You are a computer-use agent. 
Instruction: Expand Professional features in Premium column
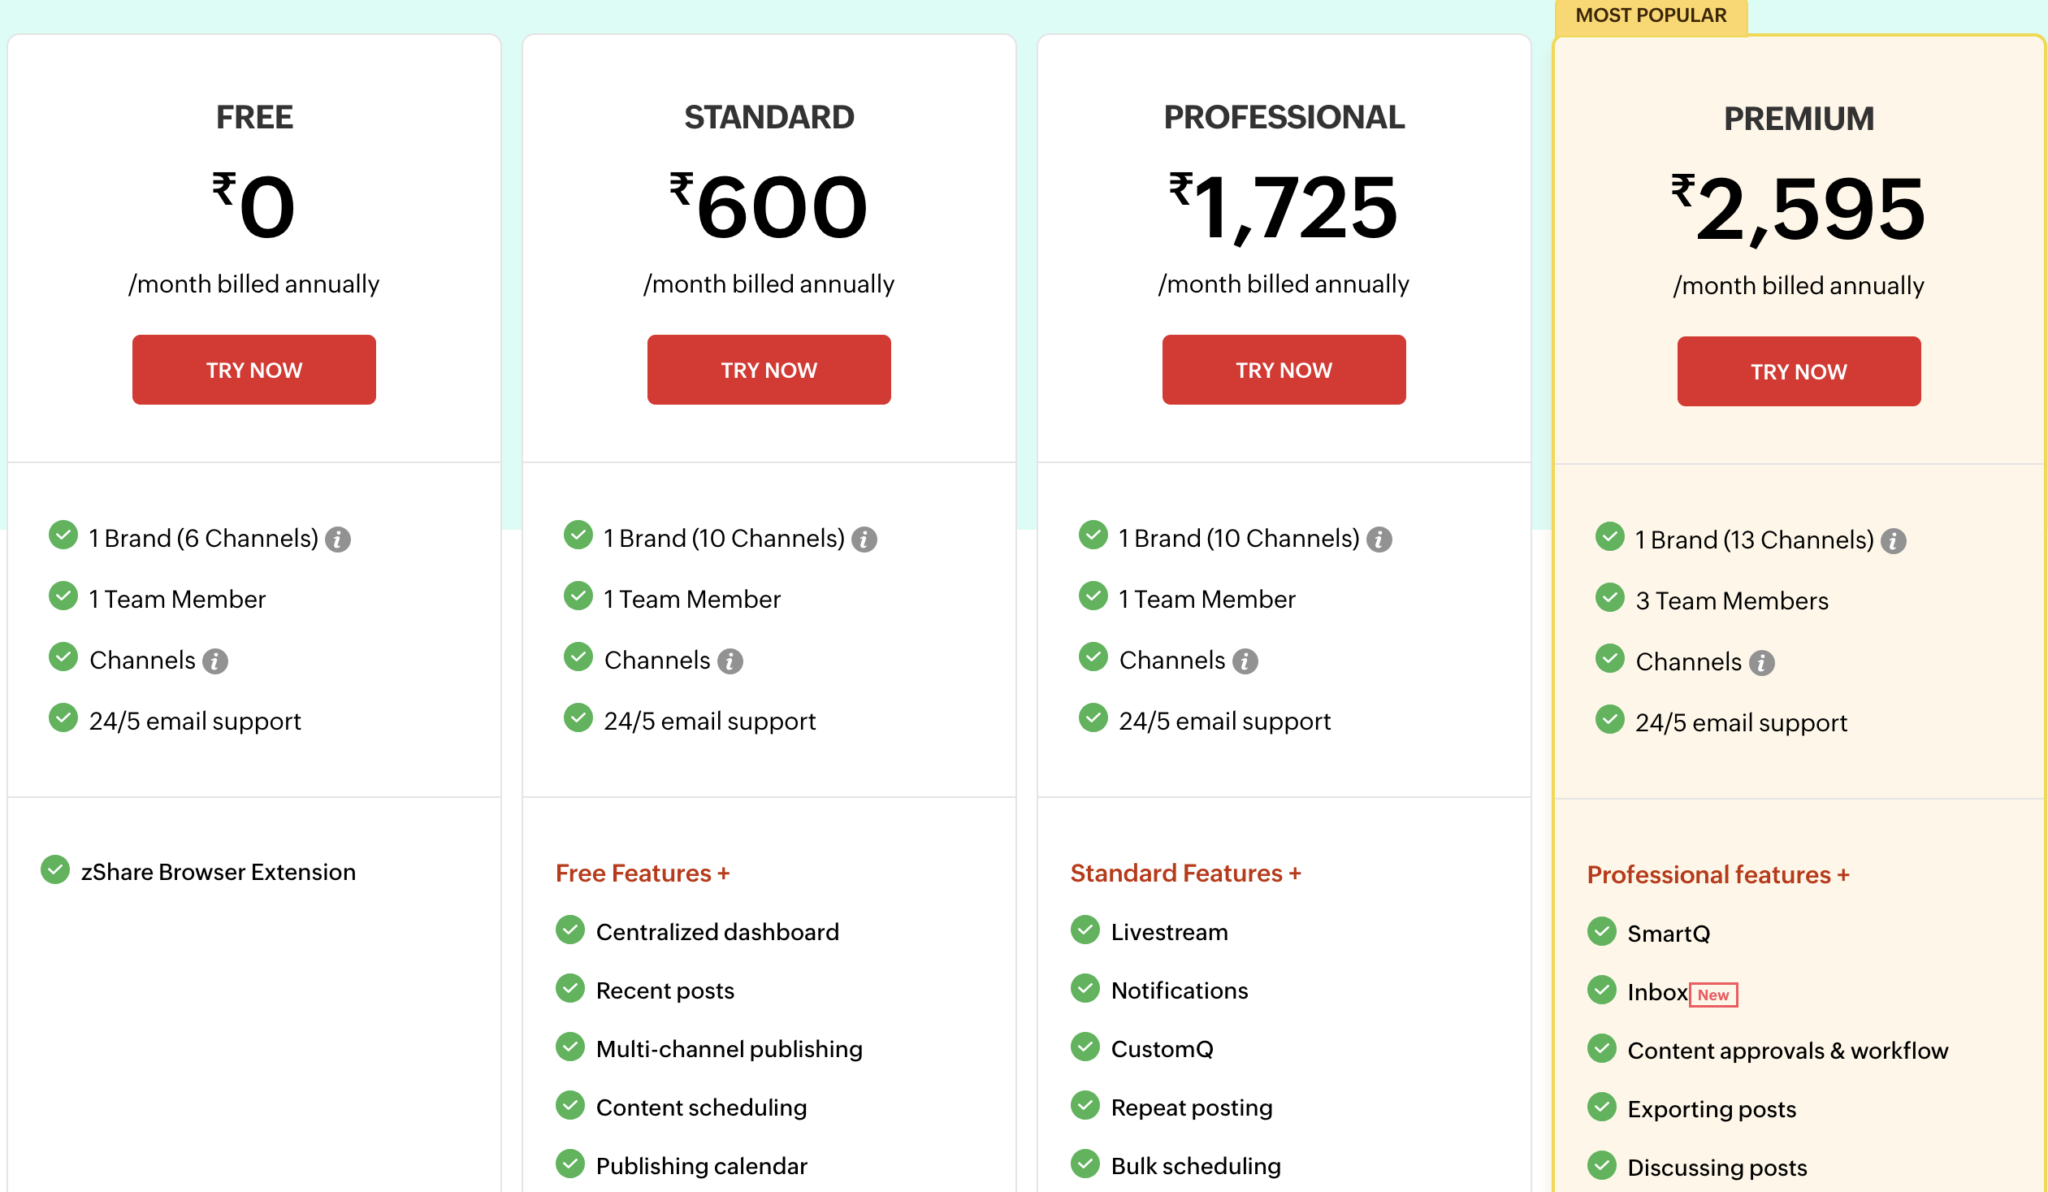point(1717,874)
